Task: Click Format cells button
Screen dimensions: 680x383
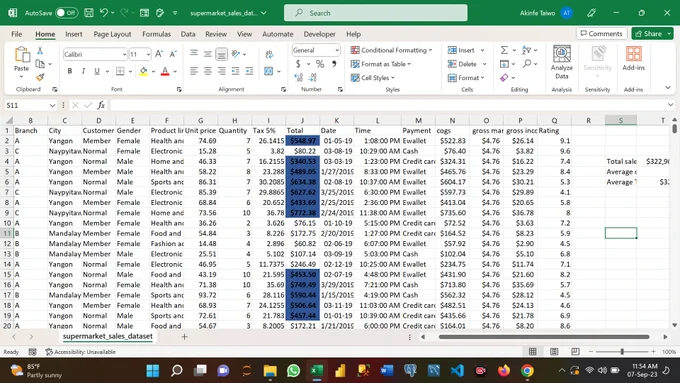Action: coord(466,78)
